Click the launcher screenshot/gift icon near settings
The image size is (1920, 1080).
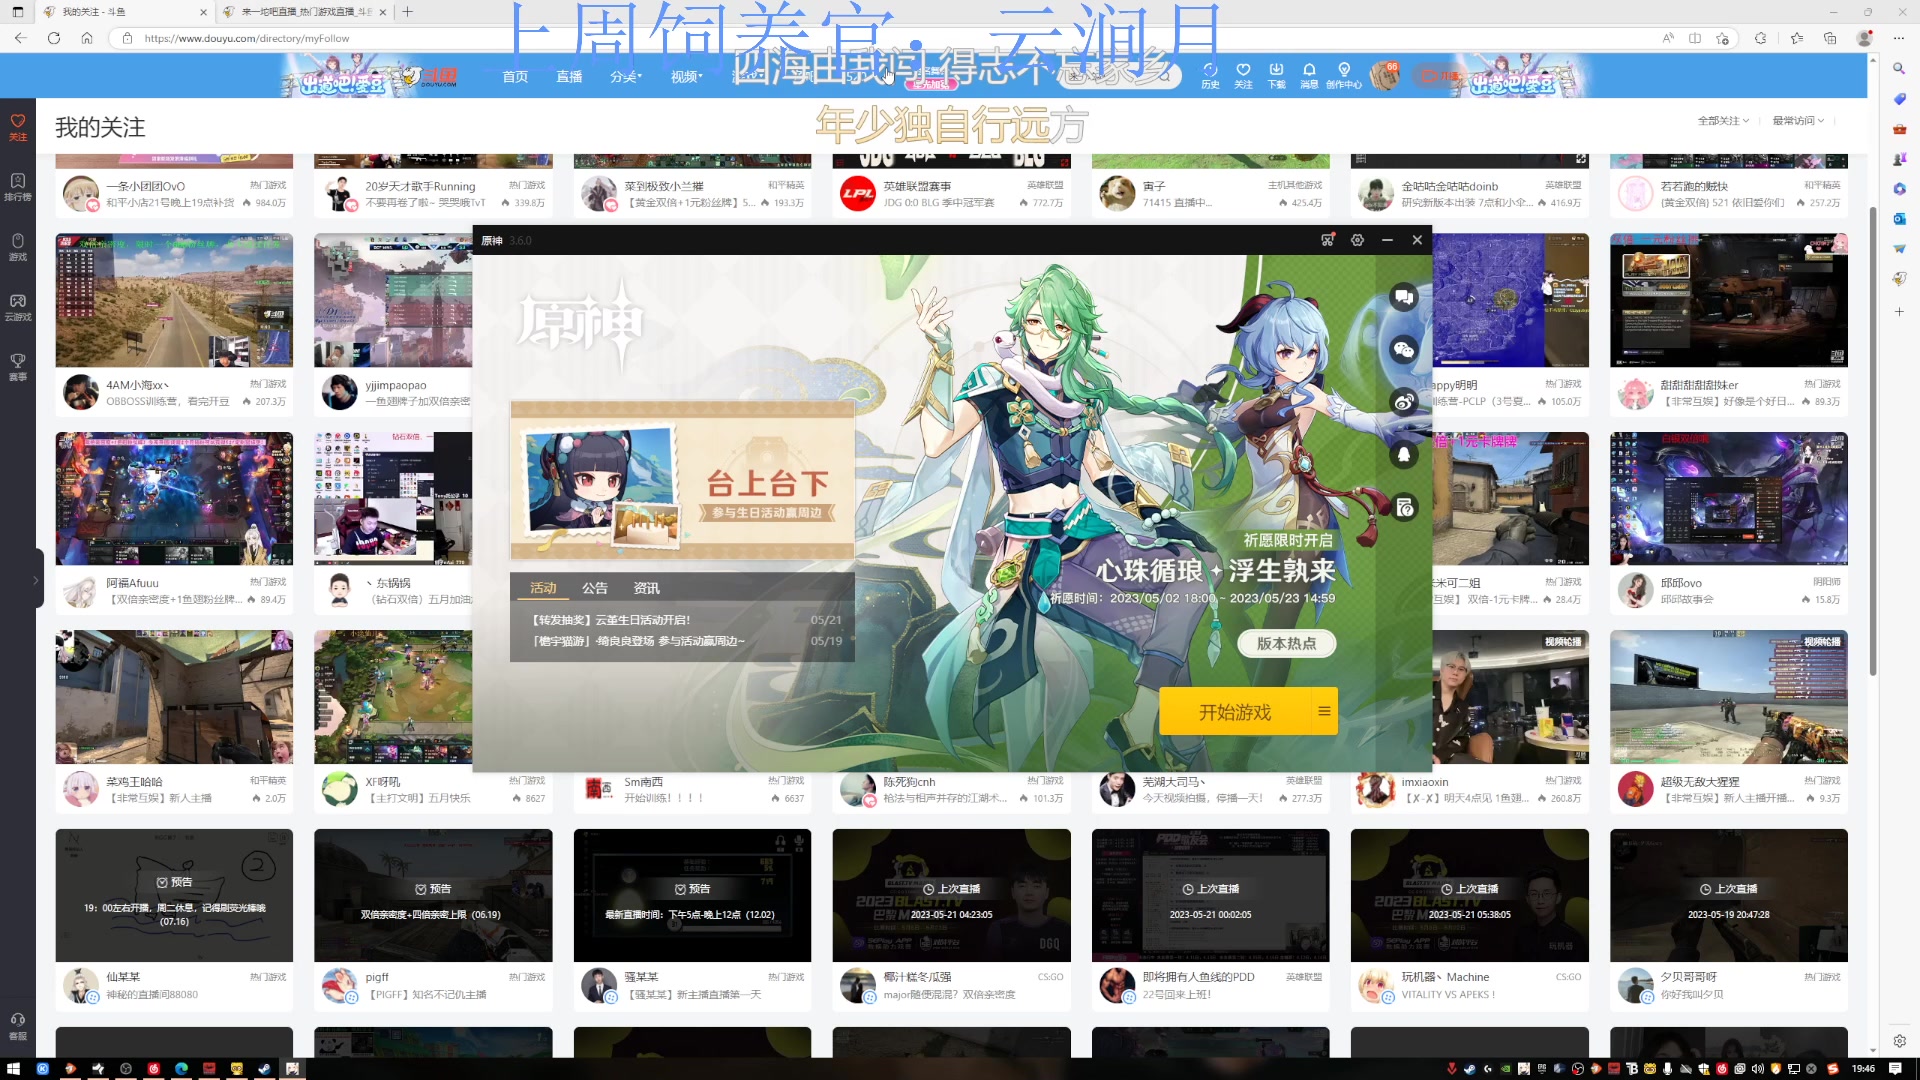(1327, 240)
